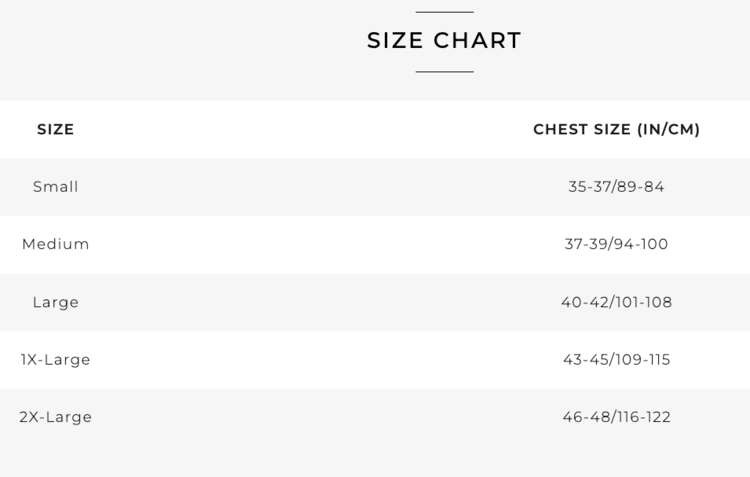The image size is (750, 477).
Task: Click the 37-39/94-100 chest measurement
Action: (x=616, y=244)
